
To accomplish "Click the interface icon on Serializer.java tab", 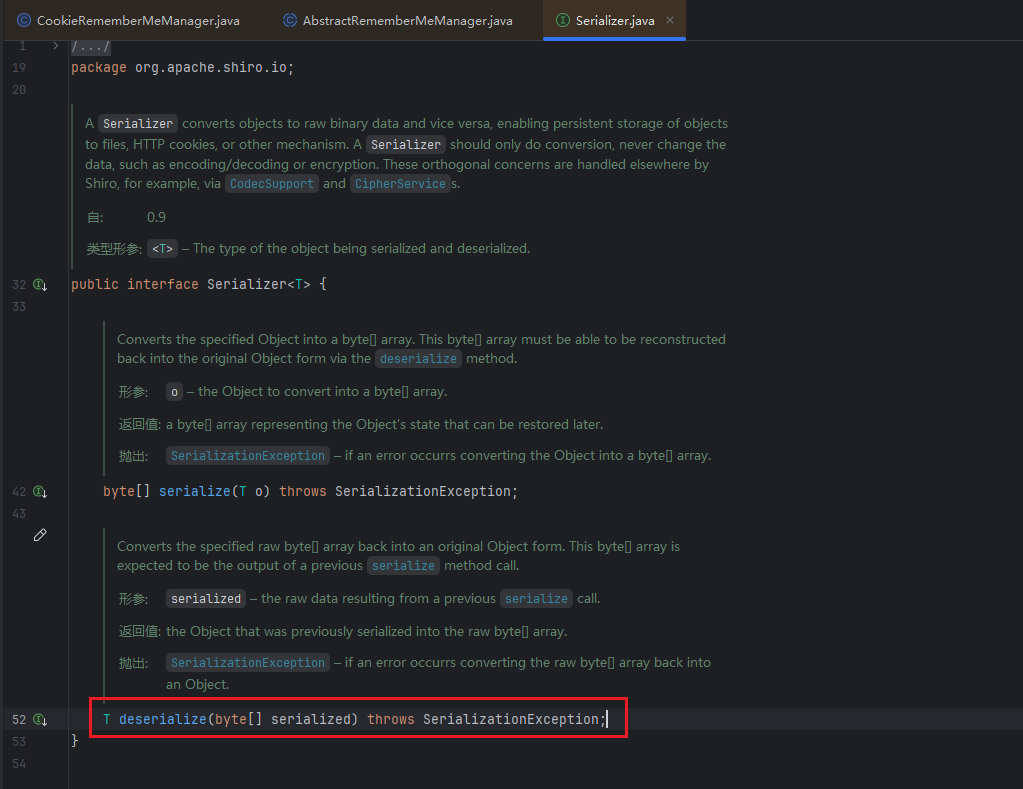I will (562, 20).
